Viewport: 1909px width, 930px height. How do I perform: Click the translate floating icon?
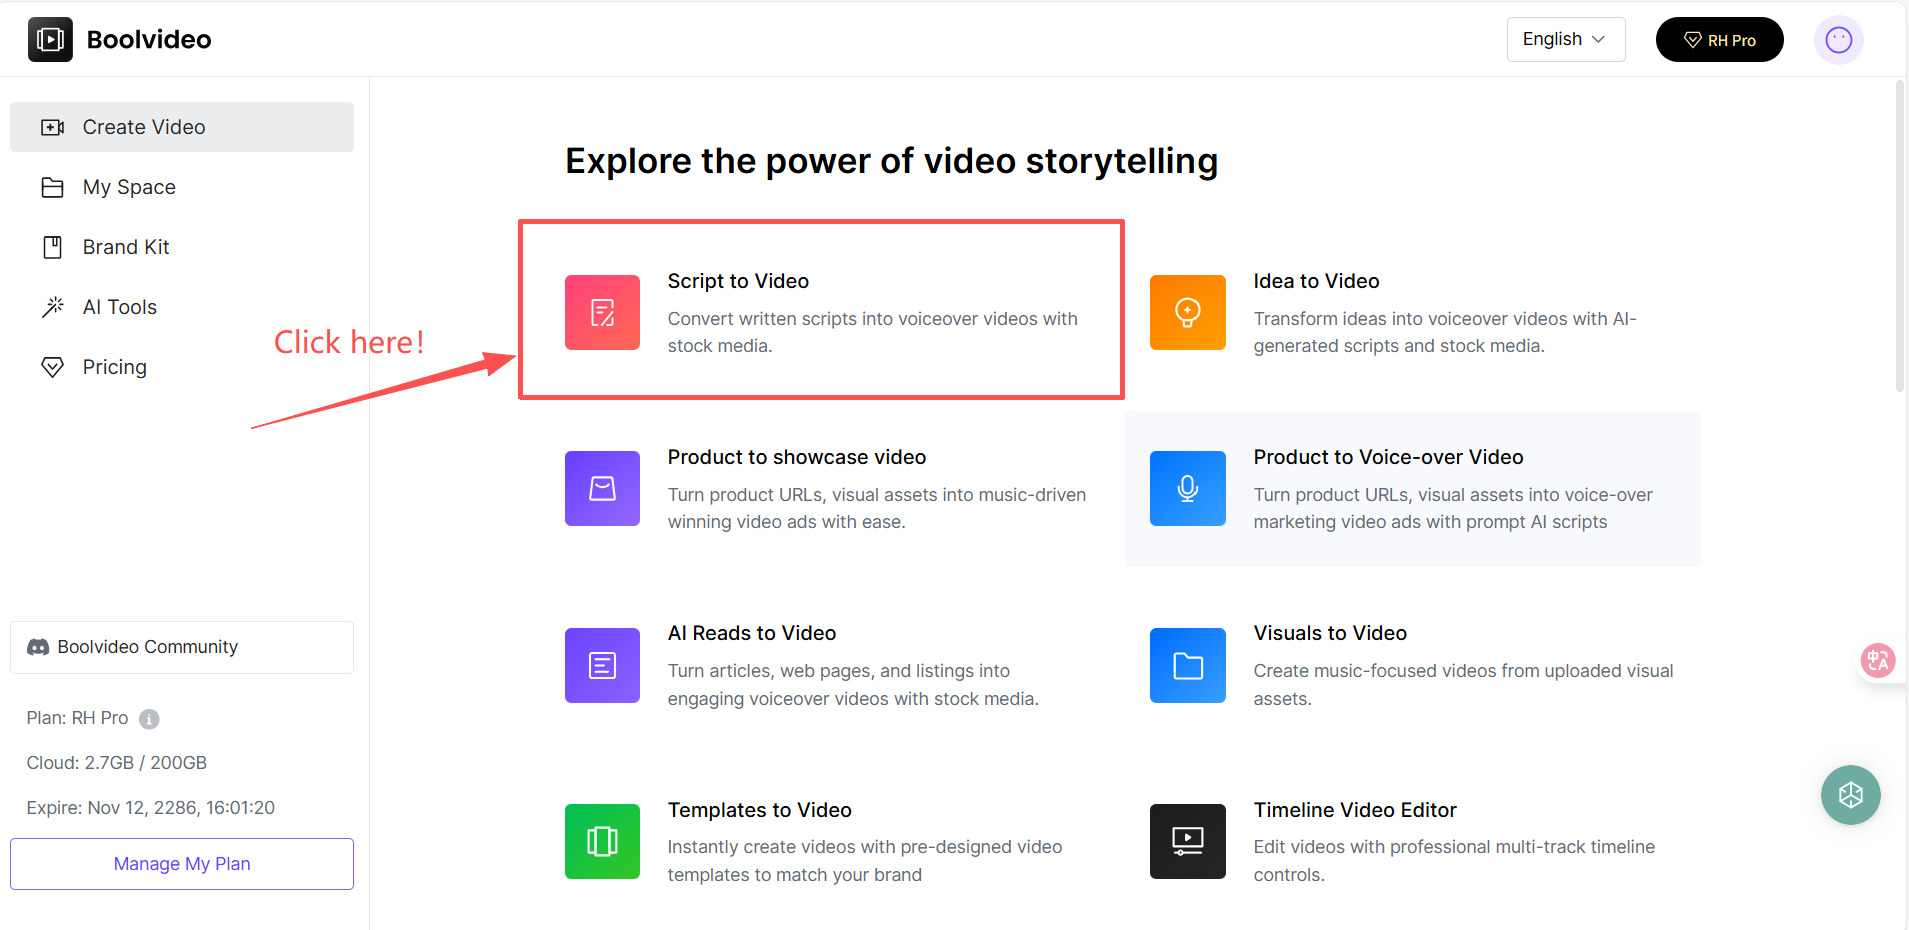(1877, 660)
